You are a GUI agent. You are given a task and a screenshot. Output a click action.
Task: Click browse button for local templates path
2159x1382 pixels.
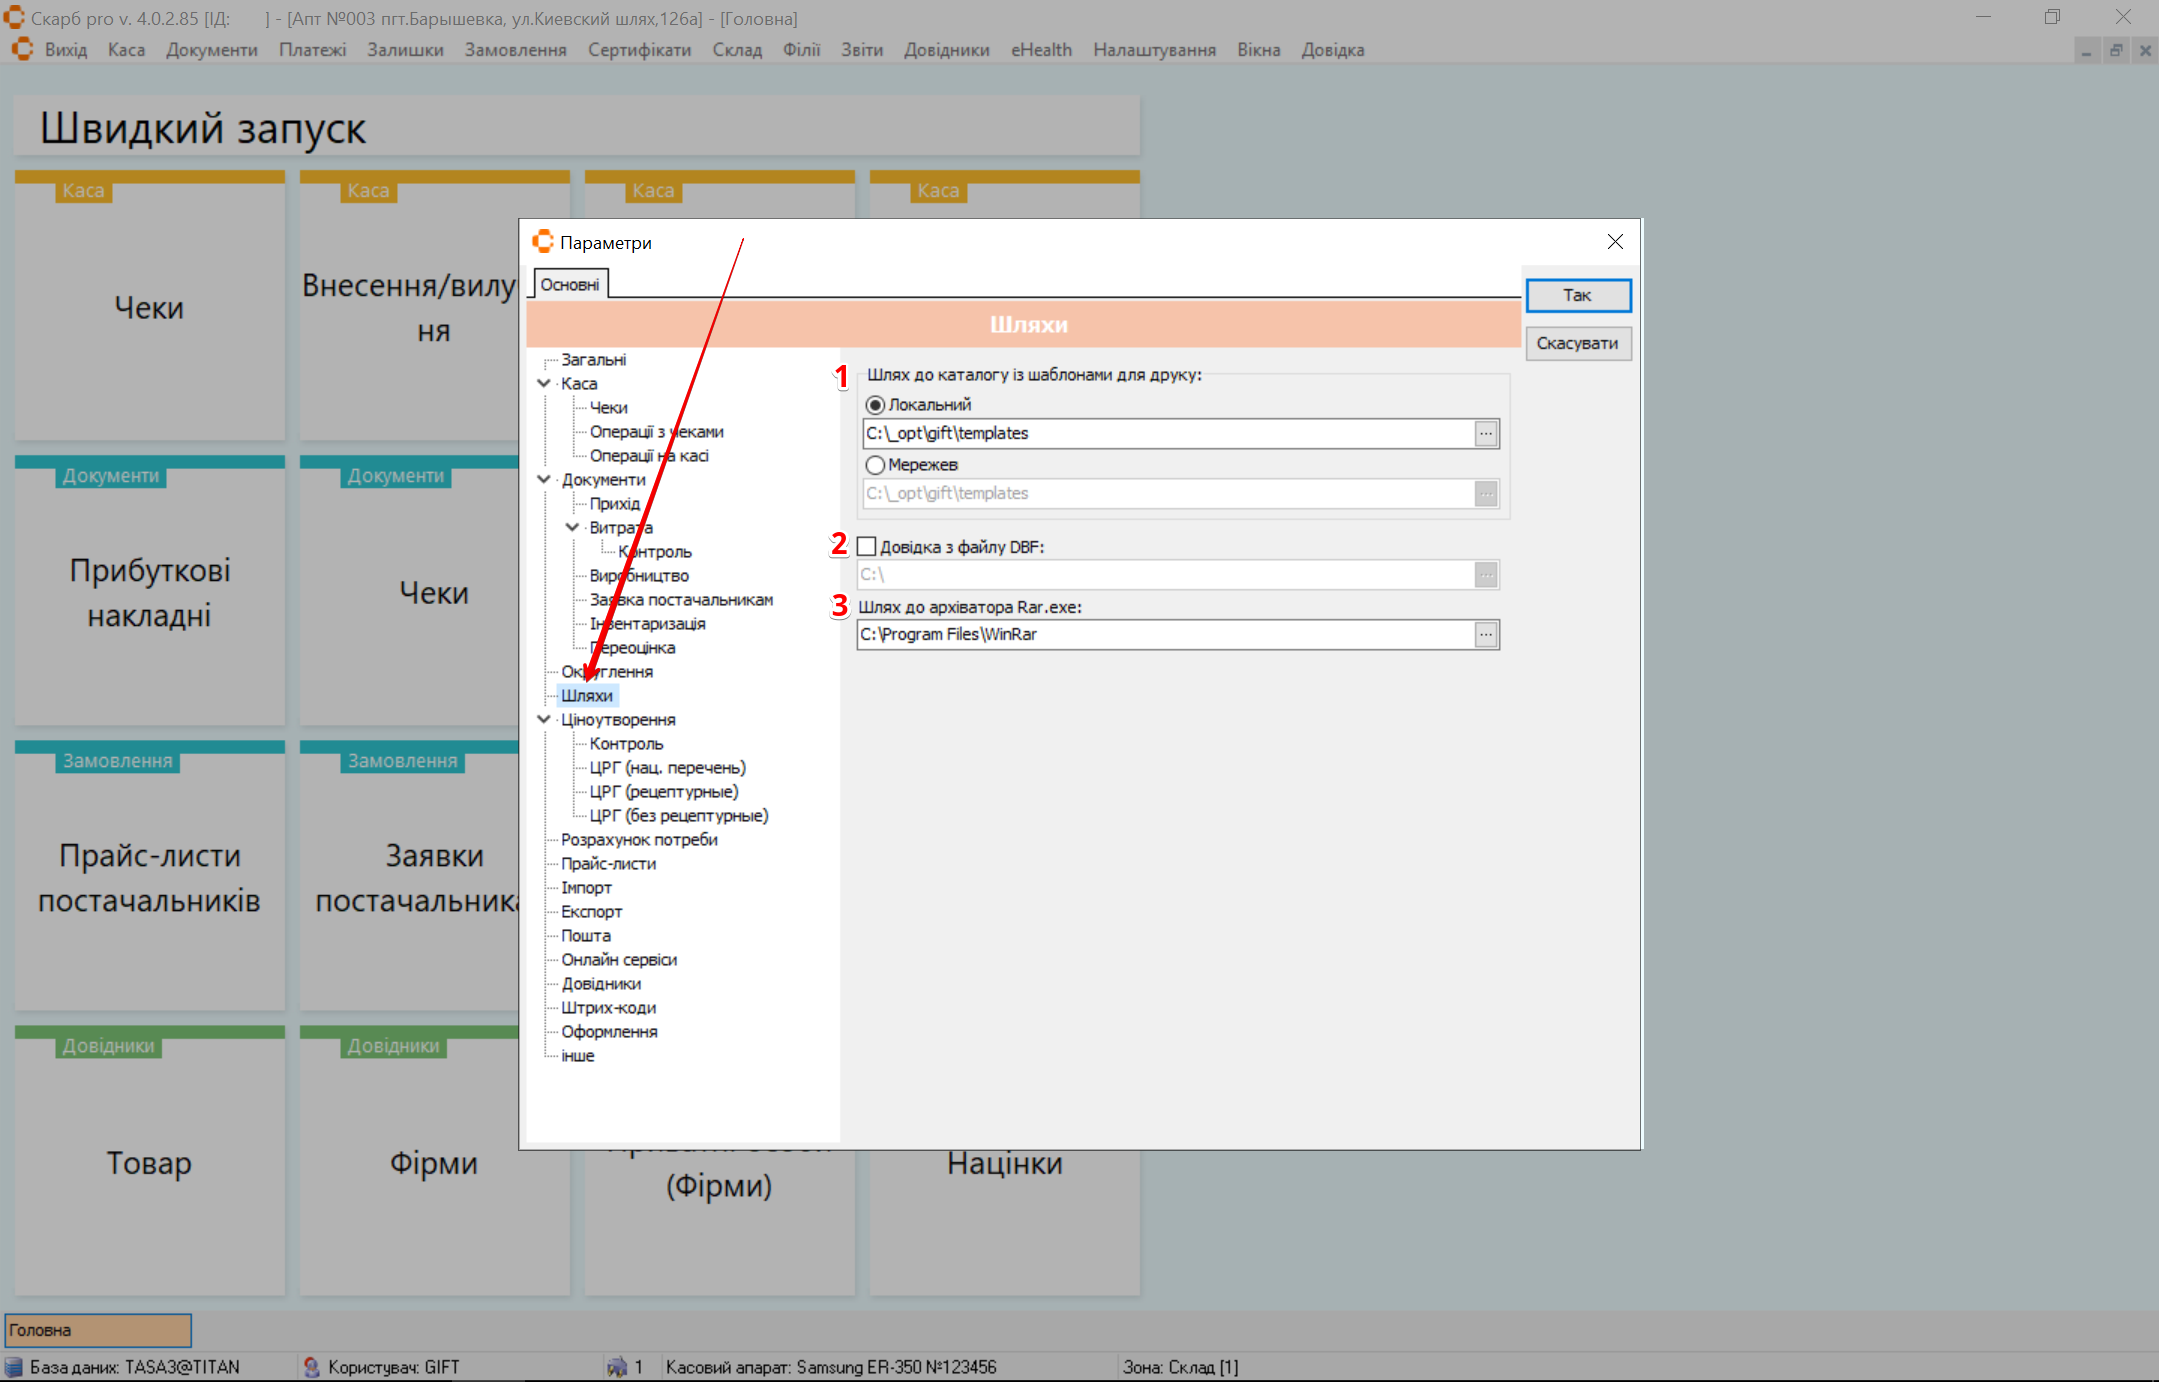1486,434
